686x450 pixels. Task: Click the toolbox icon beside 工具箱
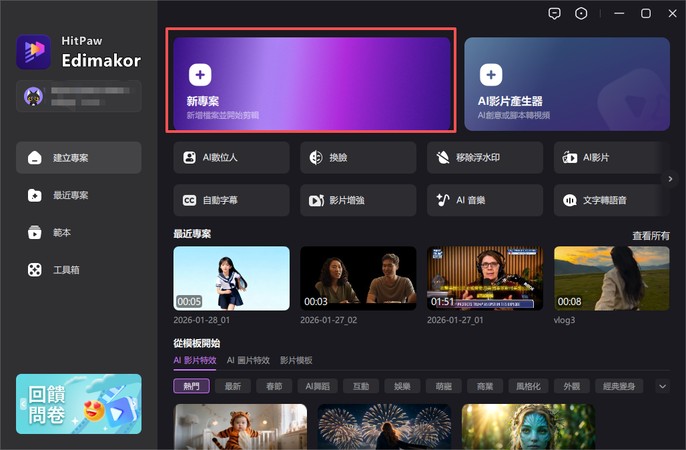pos(35,270)
